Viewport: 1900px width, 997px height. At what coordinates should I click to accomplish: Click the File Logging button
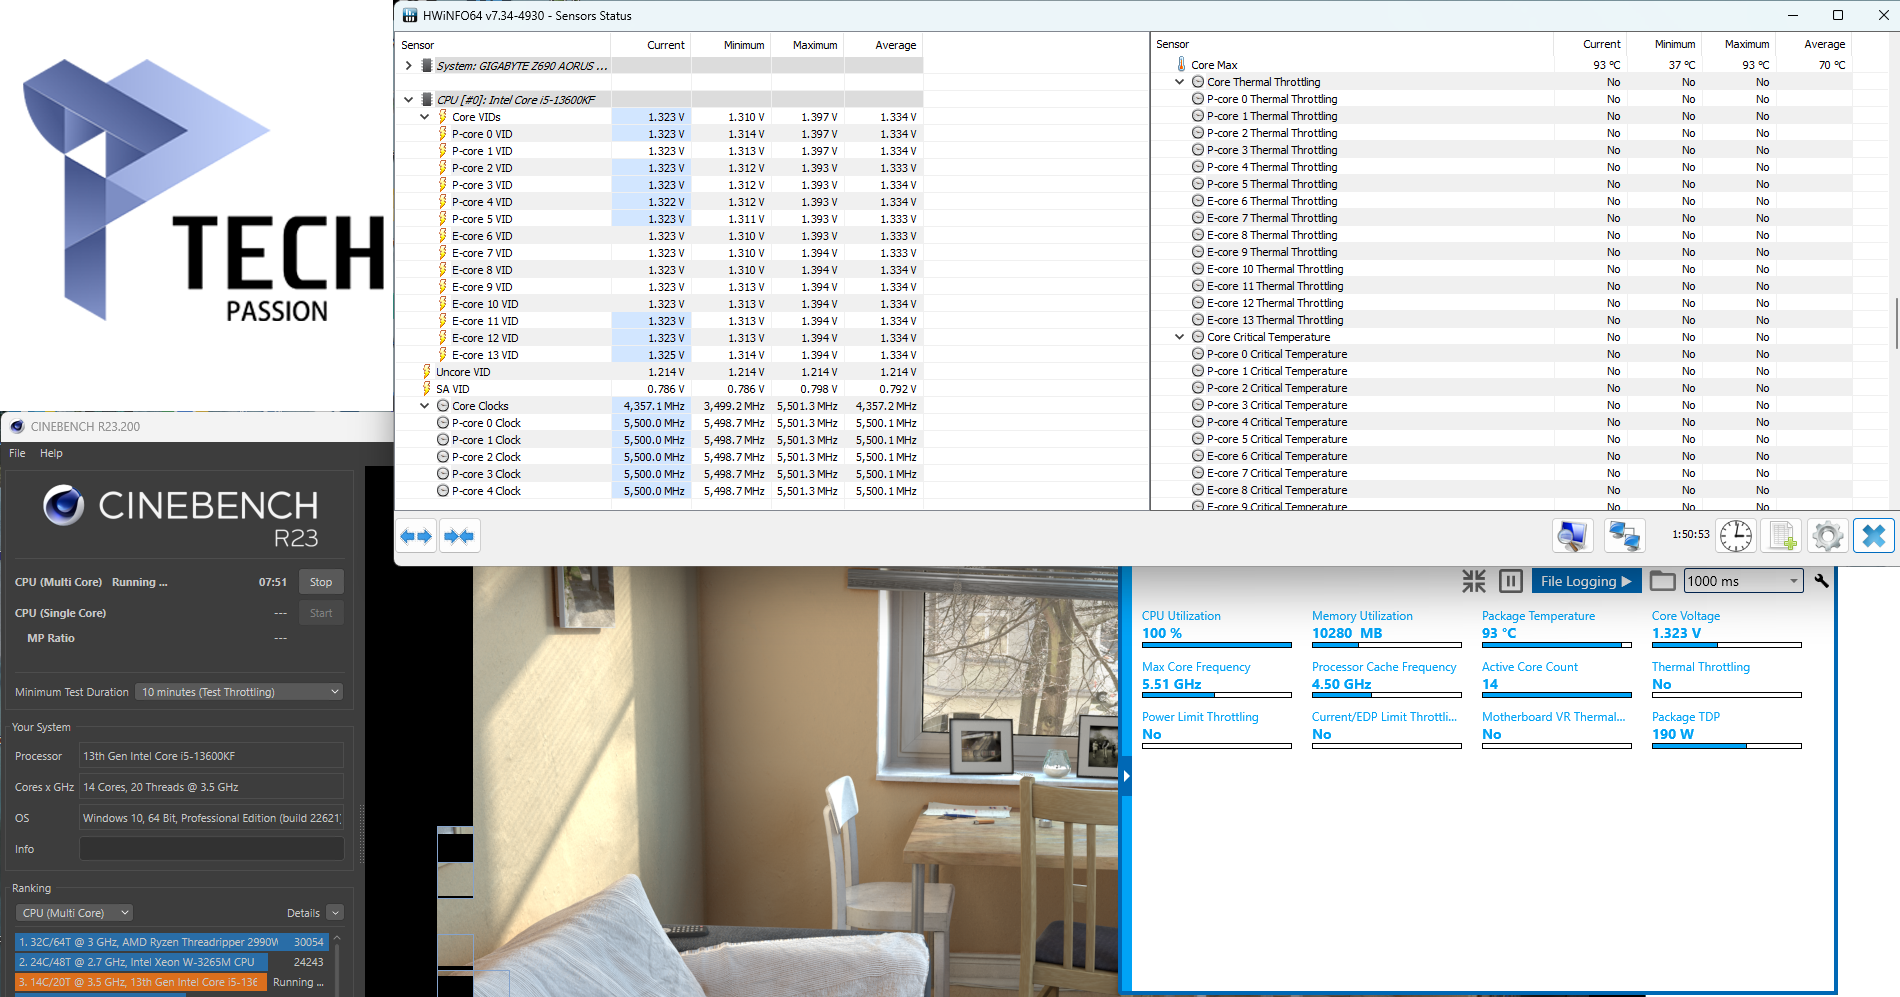pos(1585,581)
